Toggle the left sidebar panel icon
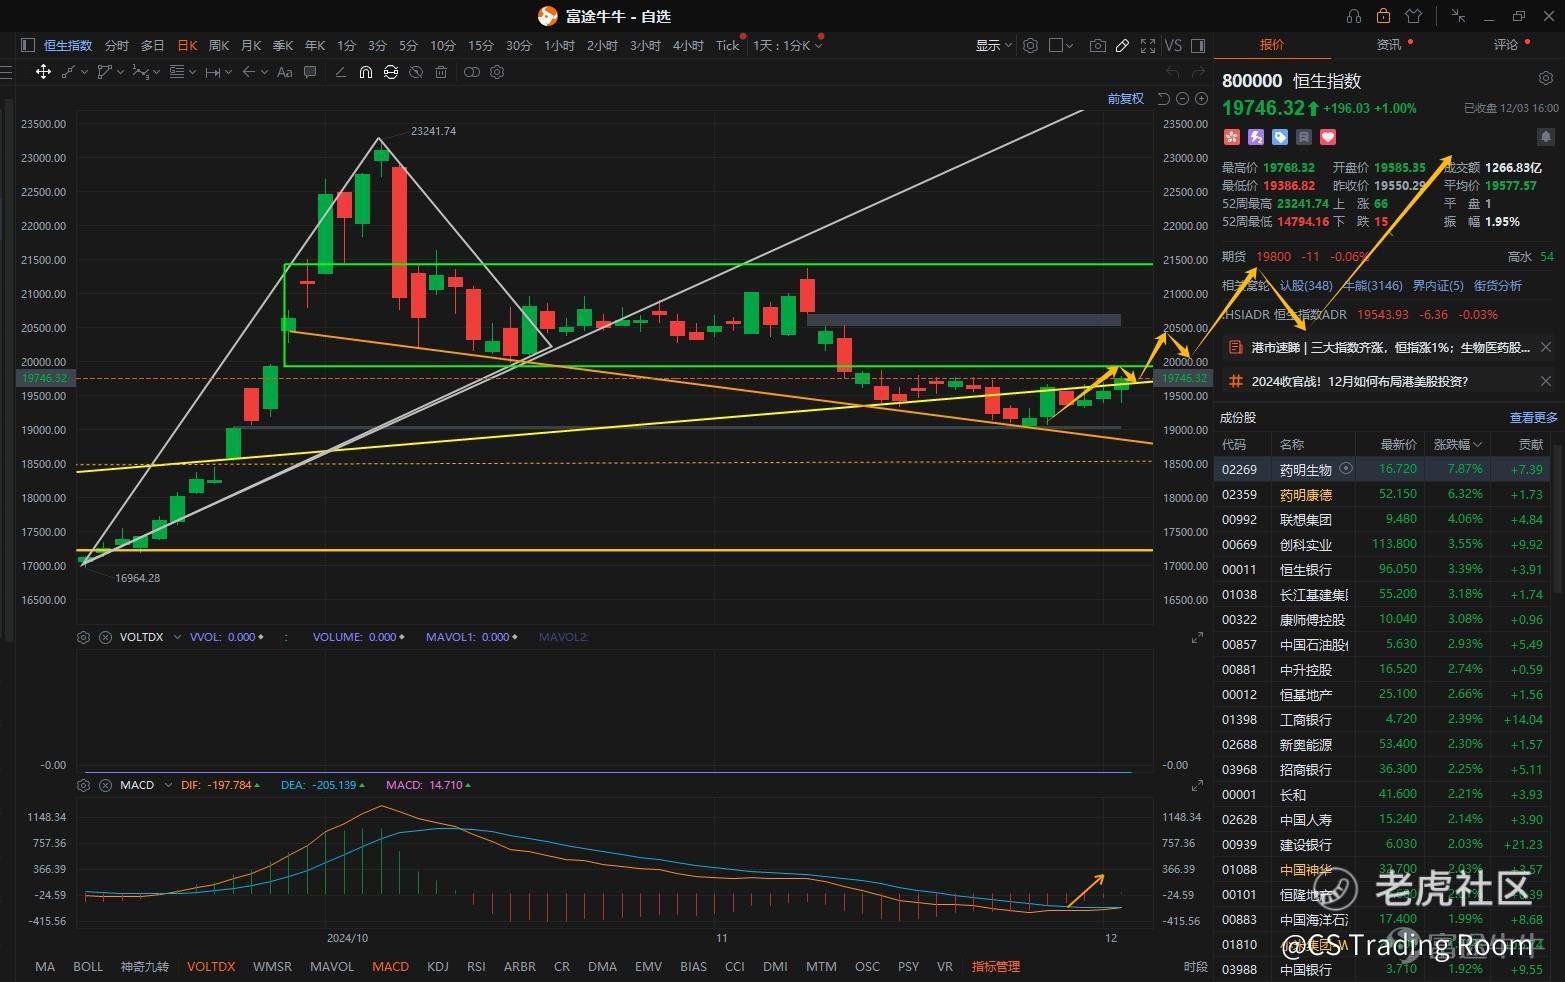This screenshot has height=982, width=1565. click(27, 45)
